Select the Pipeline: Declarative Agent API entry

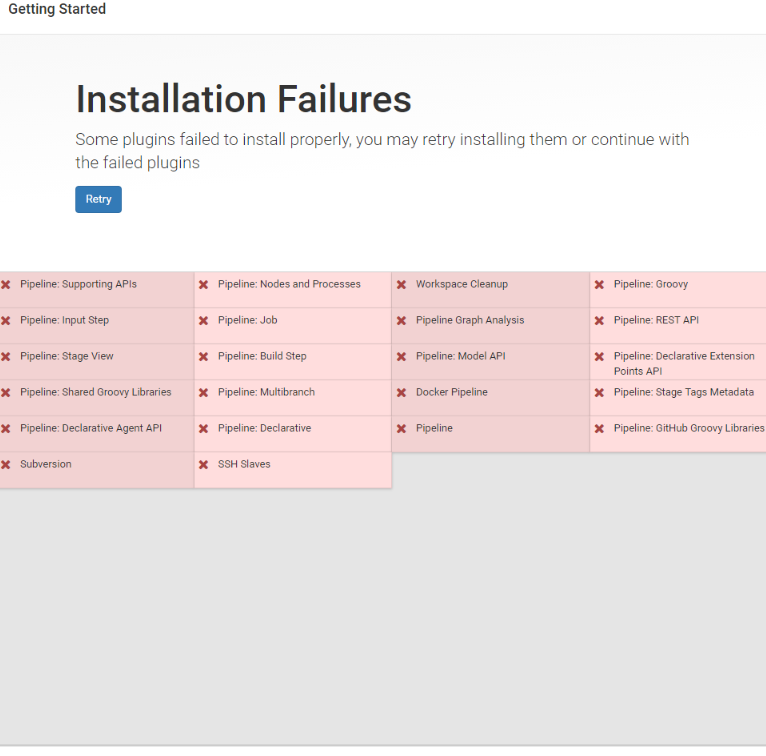90,429
